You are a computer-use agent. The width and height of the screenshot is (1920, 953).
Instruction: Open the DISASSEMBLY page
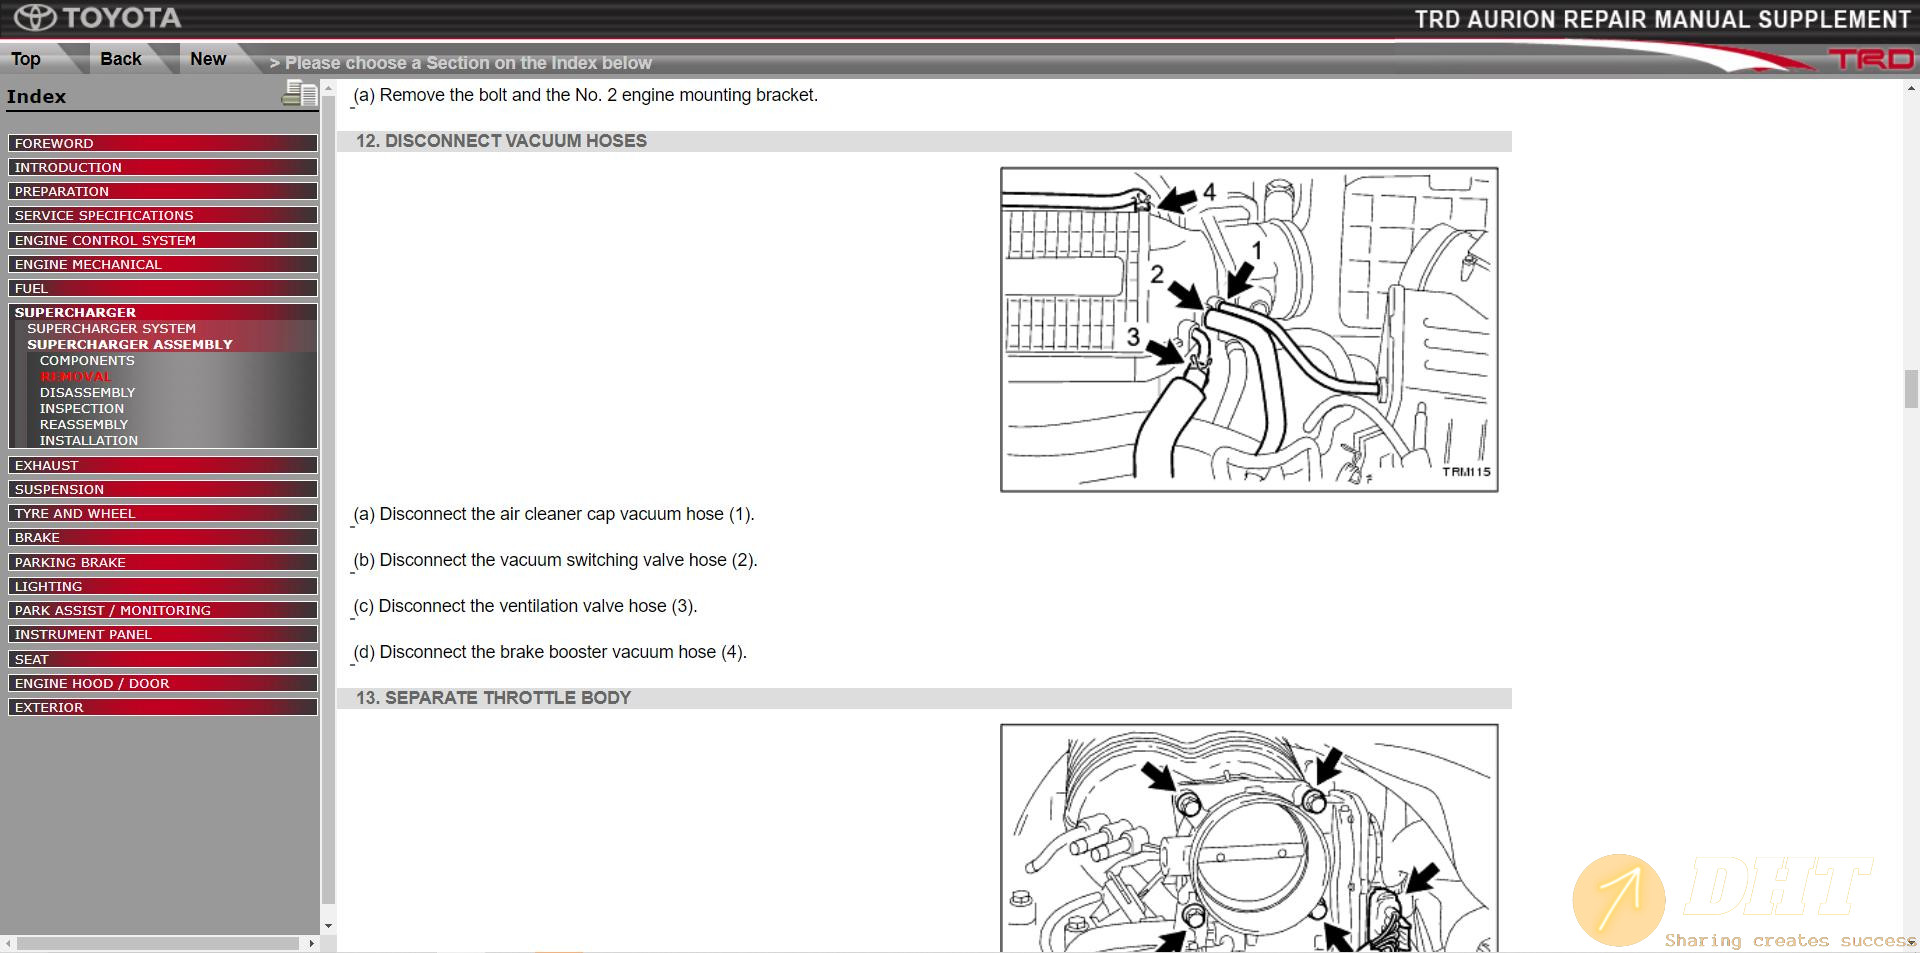(87, 392)
